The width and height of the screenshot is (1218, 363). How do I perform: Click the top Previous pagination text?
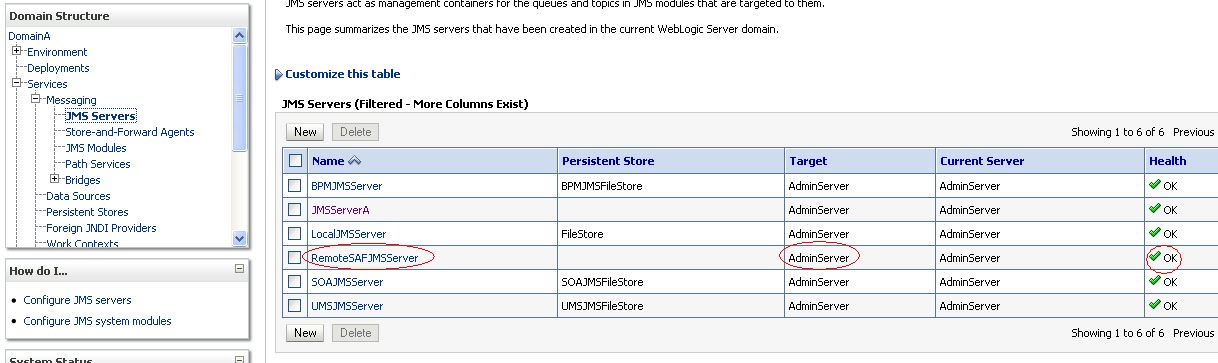tap(1193, 132)
